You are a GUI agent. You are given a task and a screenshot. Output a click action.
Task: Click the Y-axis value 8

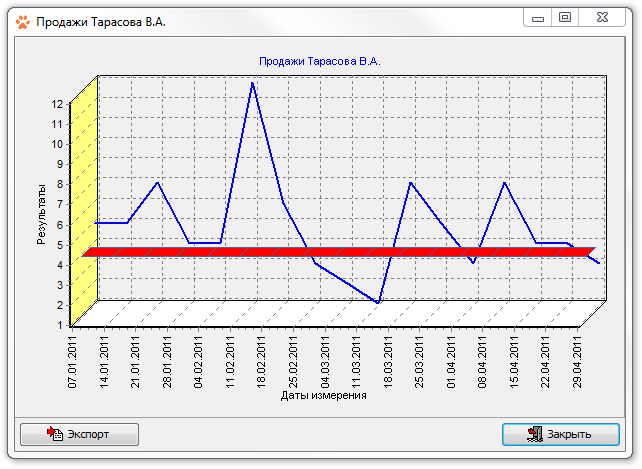[x=61, y=184]
